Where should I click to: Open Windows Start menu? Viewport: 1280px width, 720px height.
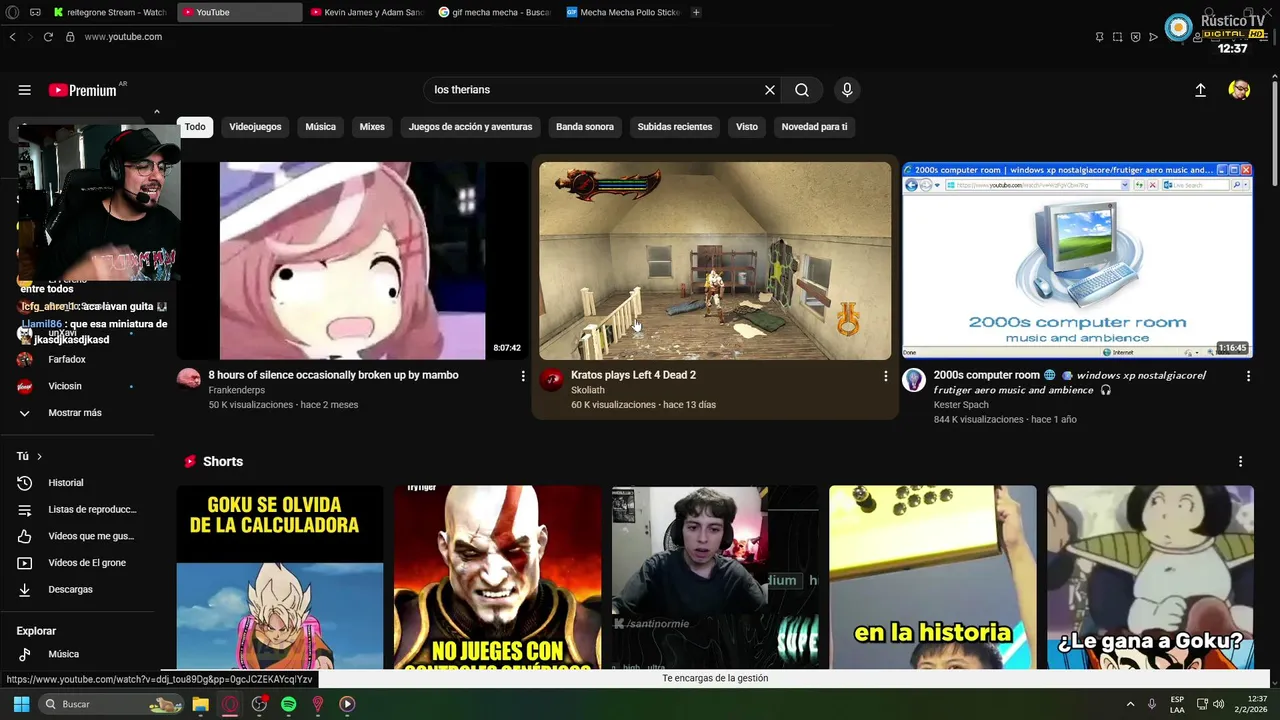point(21,704)
